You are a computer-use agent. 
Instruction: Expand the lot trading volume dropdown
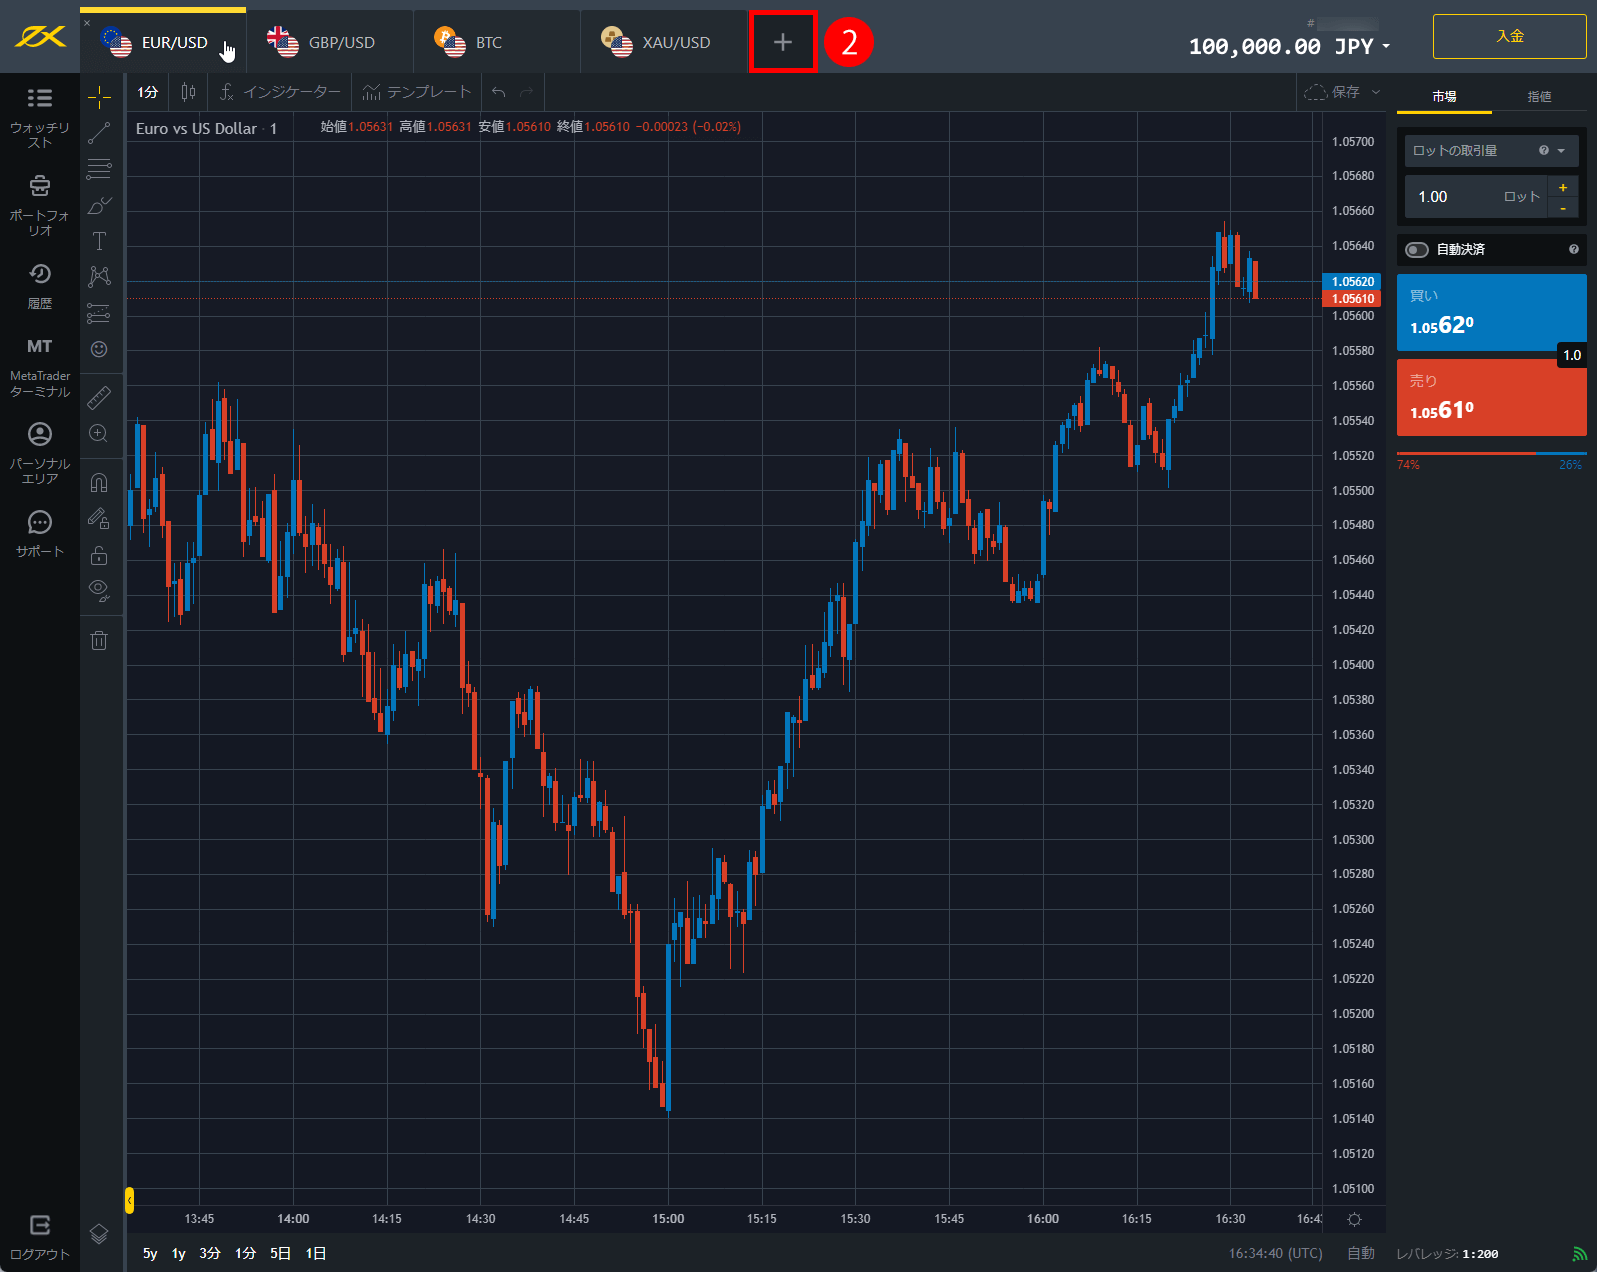pyautogui.click(x=1561, y=151)
